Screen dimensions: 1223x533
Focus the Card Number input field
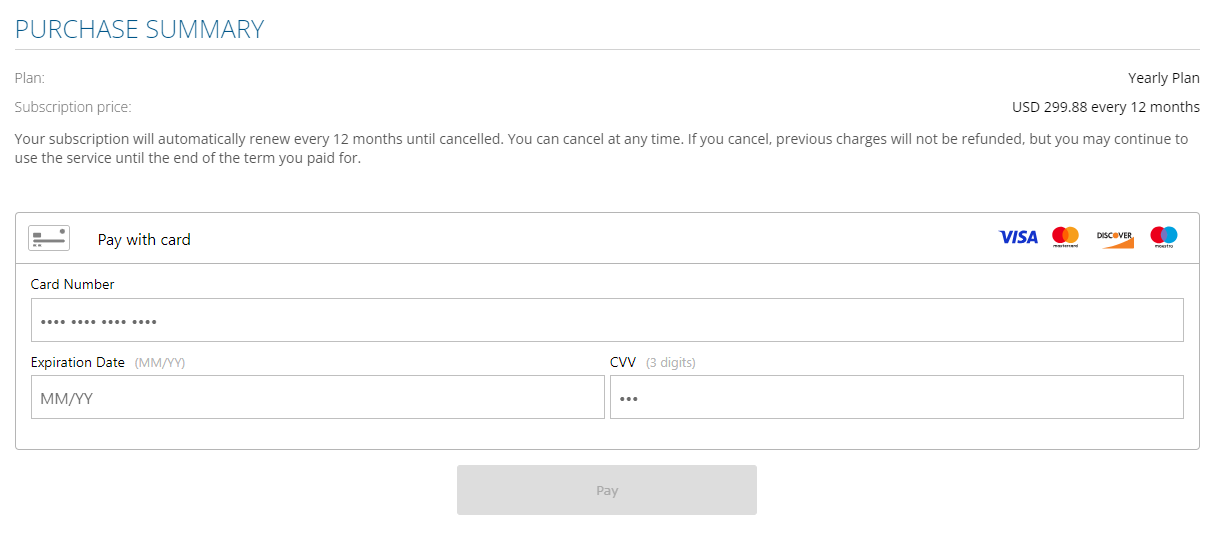click(607, 320)
